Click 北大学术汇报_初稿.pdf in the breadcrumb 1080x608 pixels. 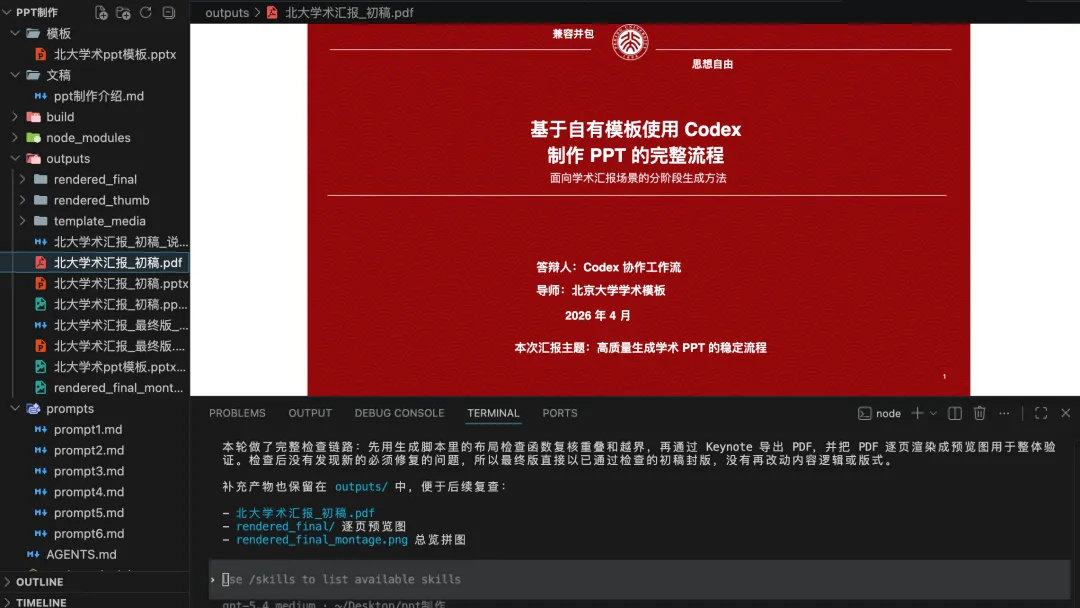tap(349, 12)
